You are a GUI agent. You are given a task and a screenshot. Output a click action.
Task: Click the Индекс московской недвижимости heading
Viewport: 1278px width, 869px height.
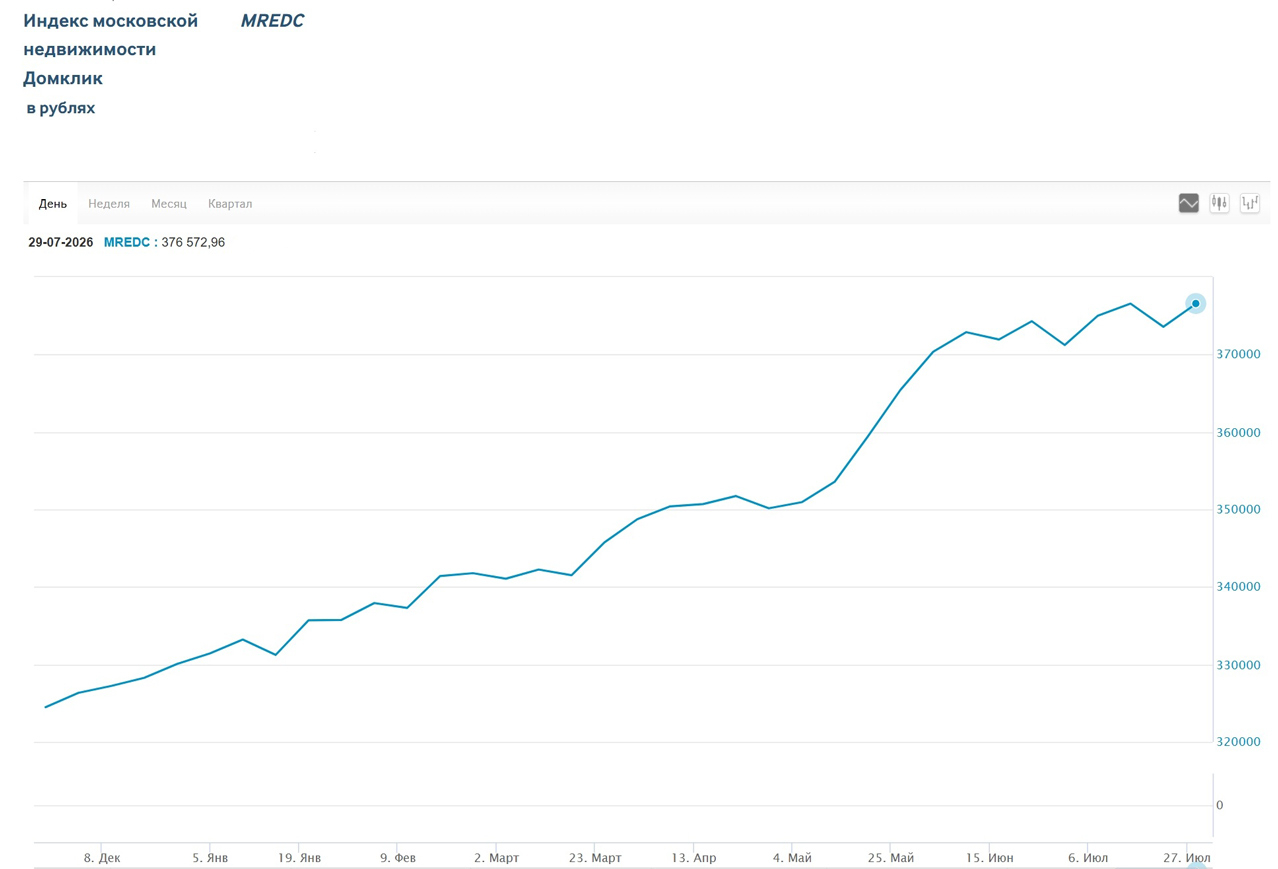click(111, 35)
